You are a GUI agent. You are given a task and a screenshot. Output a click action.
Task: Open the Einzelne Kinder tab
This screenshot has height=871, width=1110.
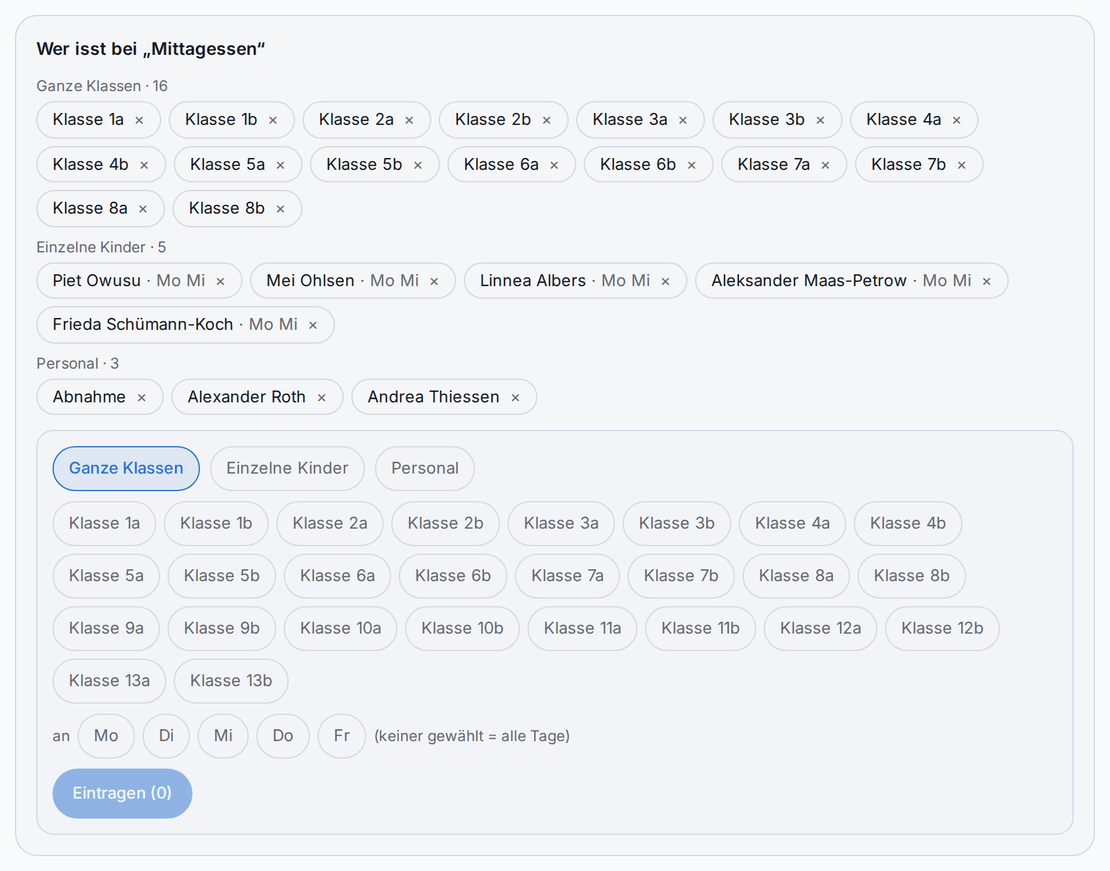(x=287, y=468)
